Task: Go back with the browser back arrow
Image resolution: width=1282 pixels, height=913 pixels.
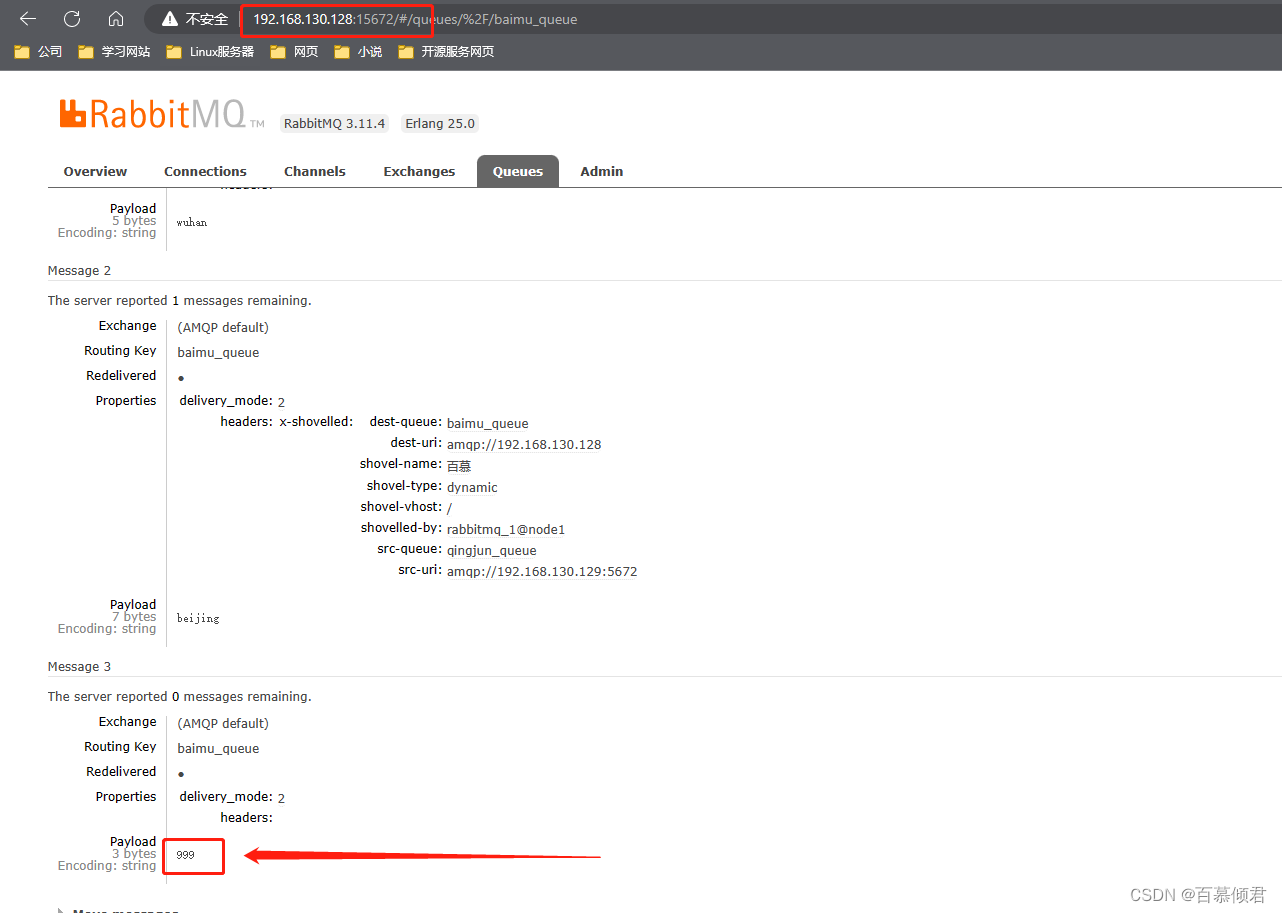Action: 28,19
